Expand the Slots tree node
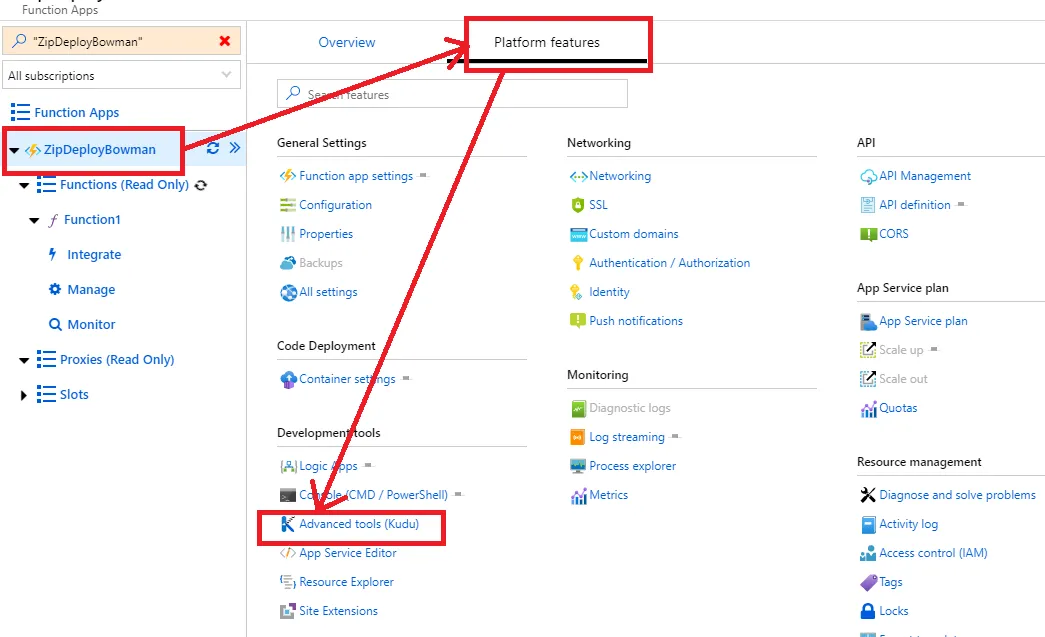 pos(24,395)
